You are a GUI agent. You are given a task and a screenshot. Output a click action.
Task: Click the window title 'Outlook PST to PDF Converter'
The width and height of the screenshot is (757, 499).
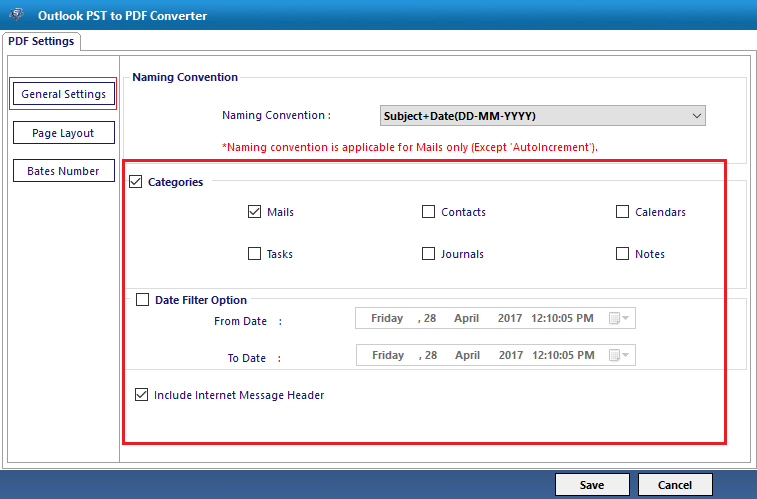point(123,15)
